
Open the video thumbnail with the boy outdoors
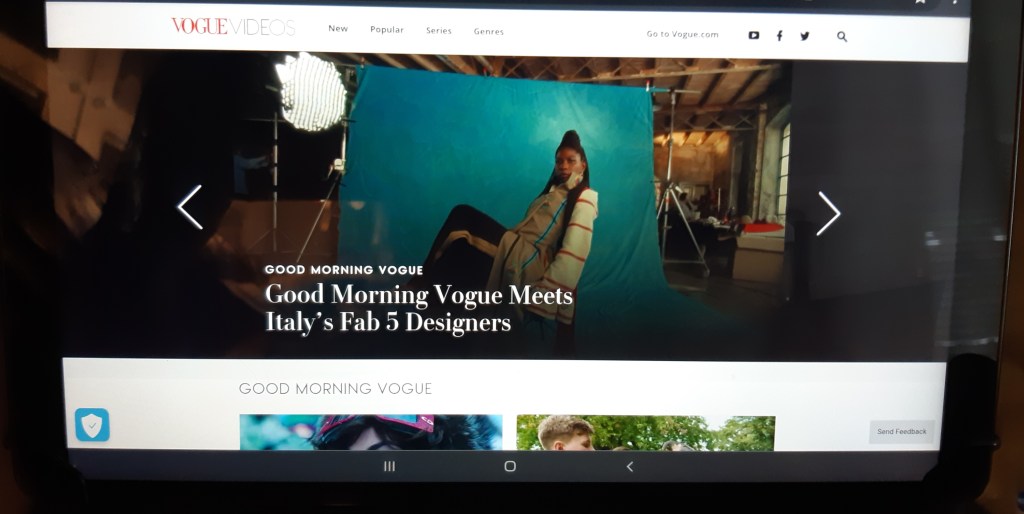click(645, 433)
